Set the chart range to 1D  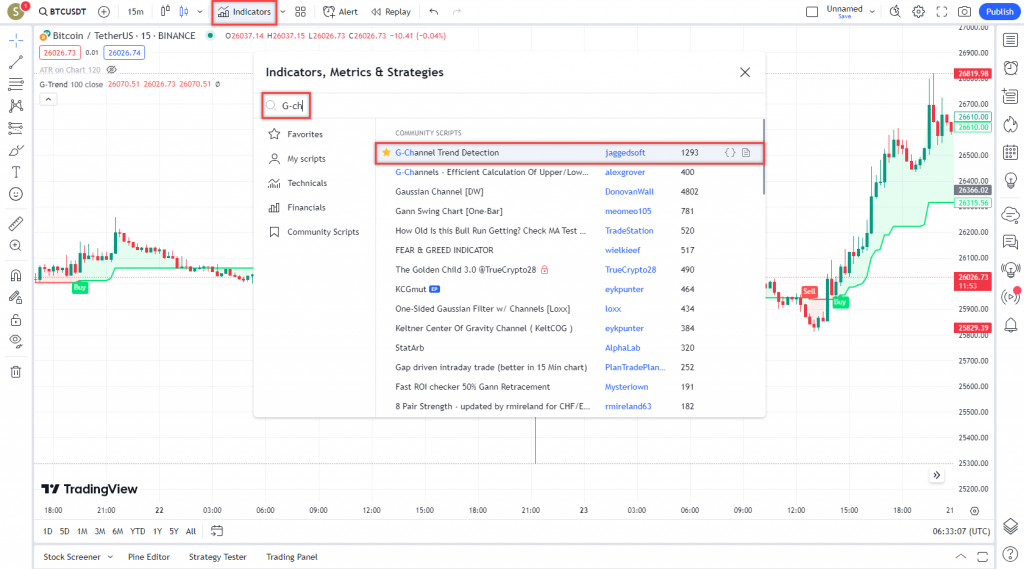click(48, 532)
